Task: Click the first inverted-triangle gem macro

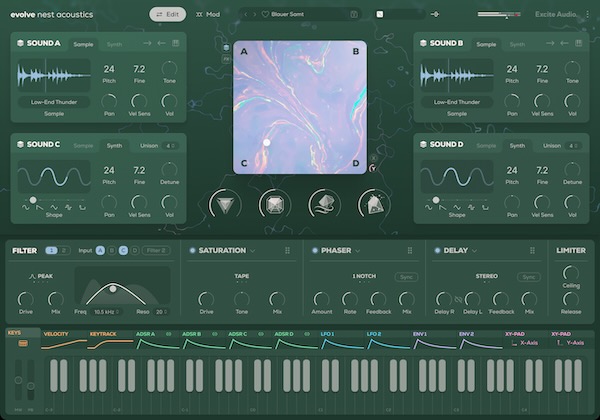Action: tap(225, 205)
